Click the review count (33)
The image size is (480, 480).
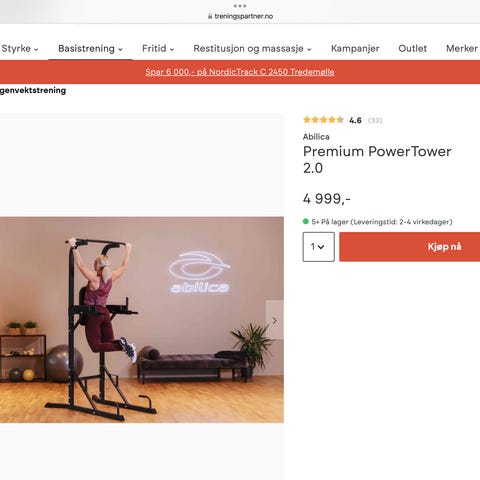click(375, 120)
